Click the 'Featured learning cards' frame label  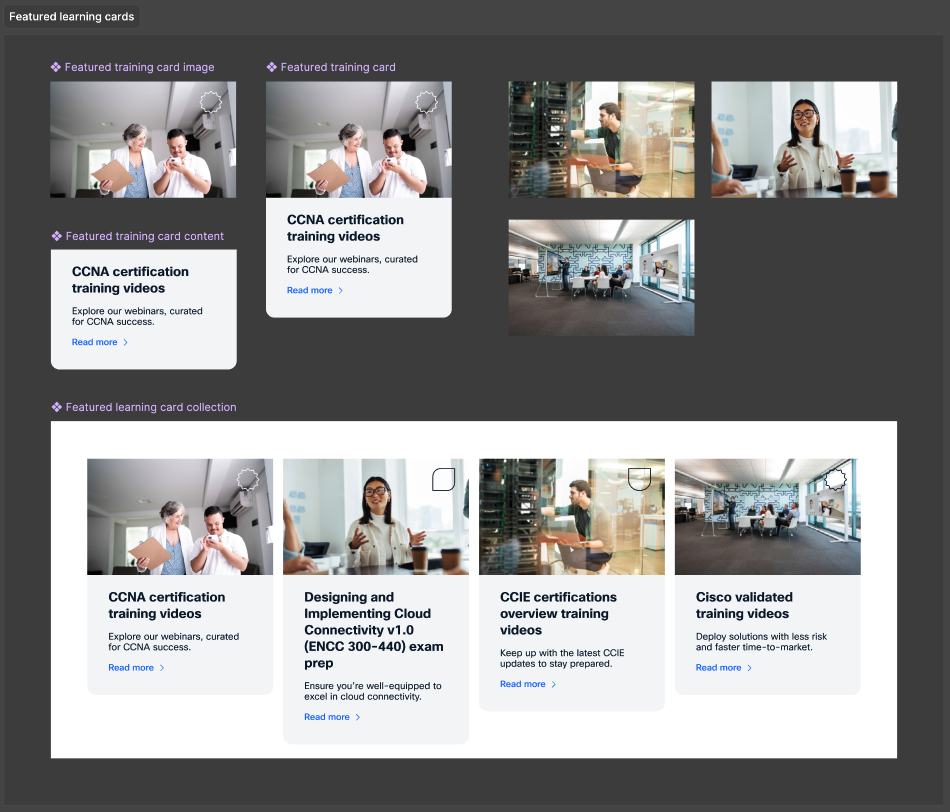click(71, 16)
